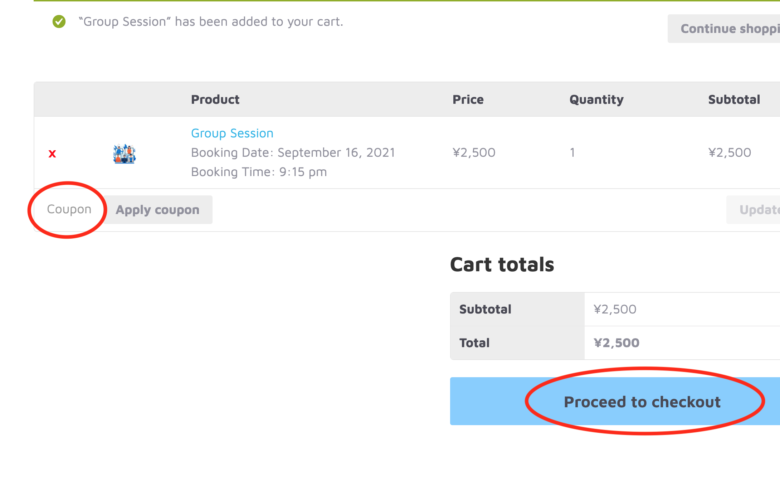
Task: Click the Proceed to checkout button
Action: tap(615, 401)
